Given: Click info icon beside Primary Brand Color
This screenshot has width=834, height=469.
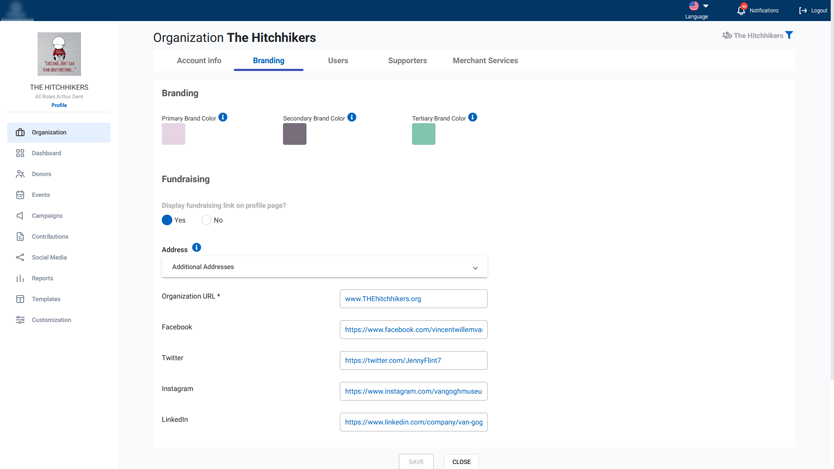Looking at the screenshot, I should click(223, 117).
